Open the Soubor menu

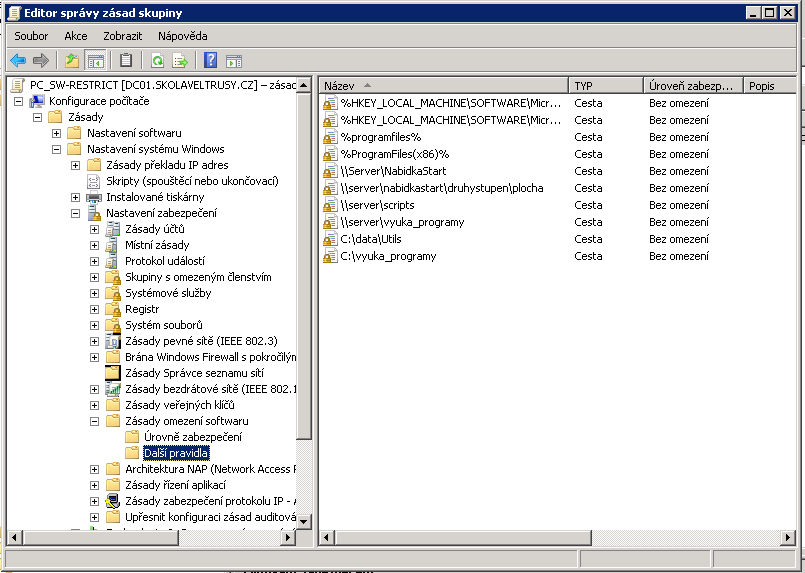(31, 36)
